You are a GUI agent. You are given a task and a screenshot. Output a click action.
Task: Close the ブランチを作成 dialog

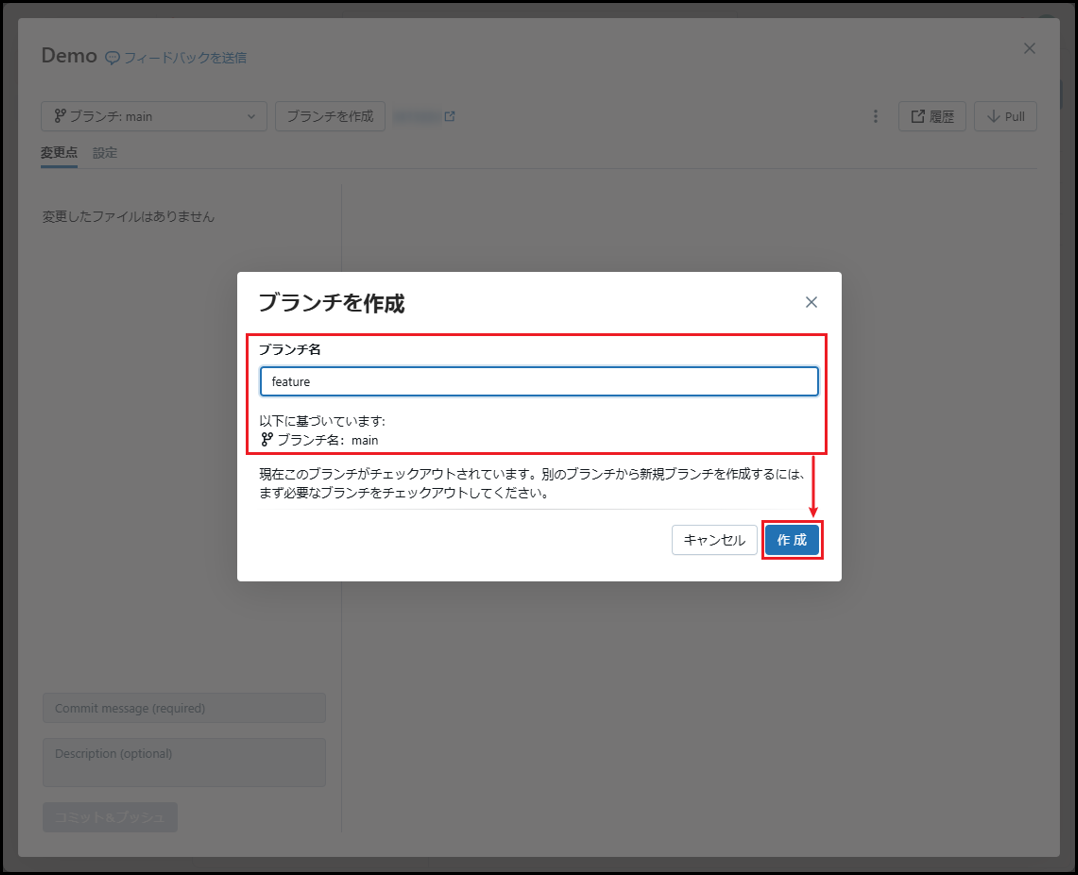click(811, 302)
